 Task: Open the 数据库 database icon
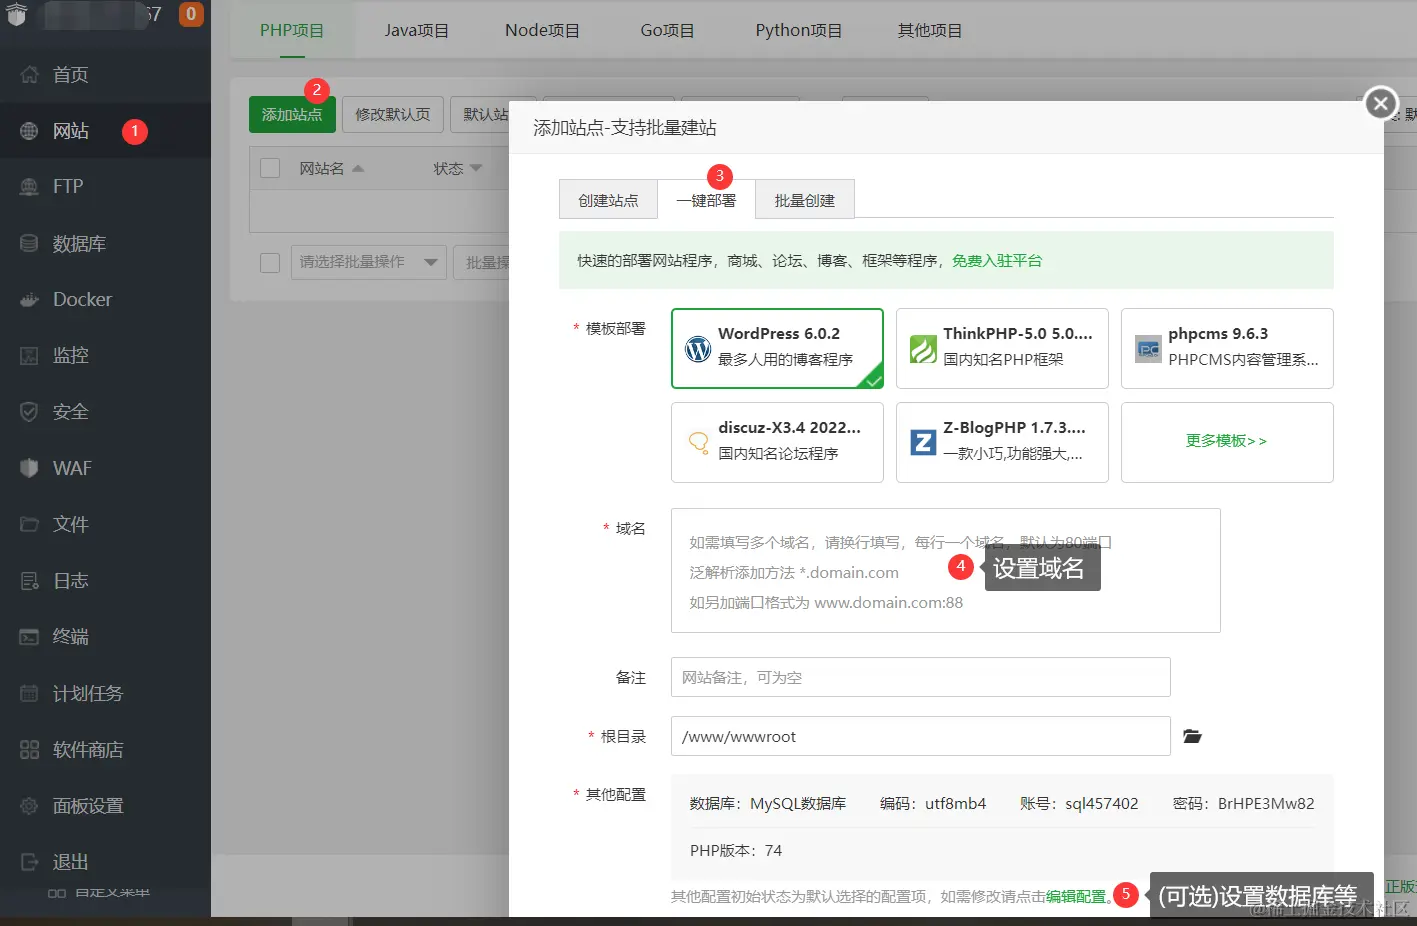tap(29, 243)
